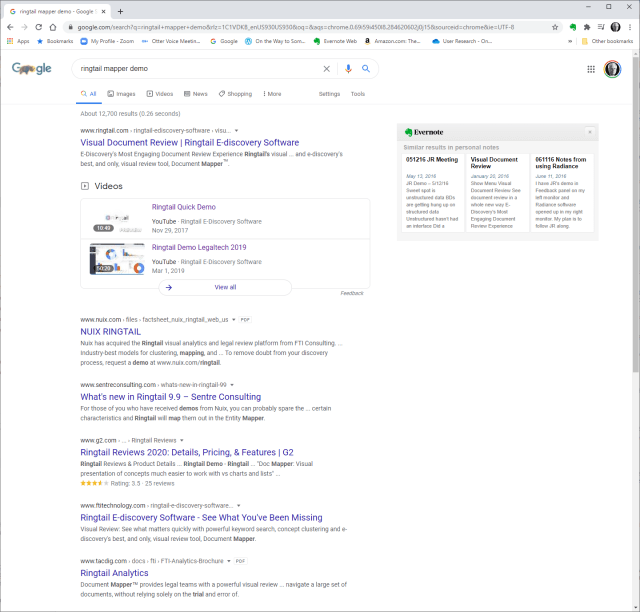Open the search Tools option

pyautogui.click(x=357, y=94)
